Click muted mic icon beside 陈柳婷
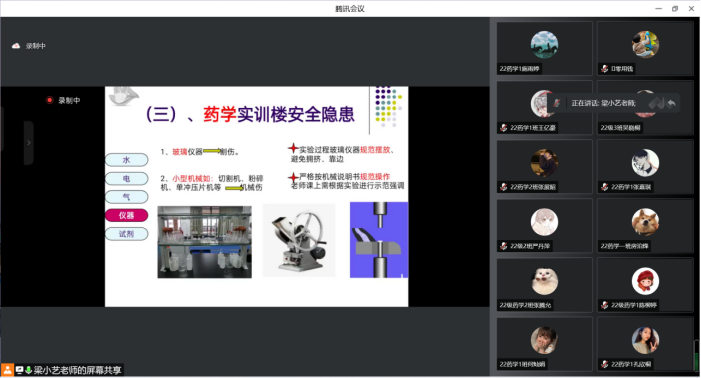 604,305
